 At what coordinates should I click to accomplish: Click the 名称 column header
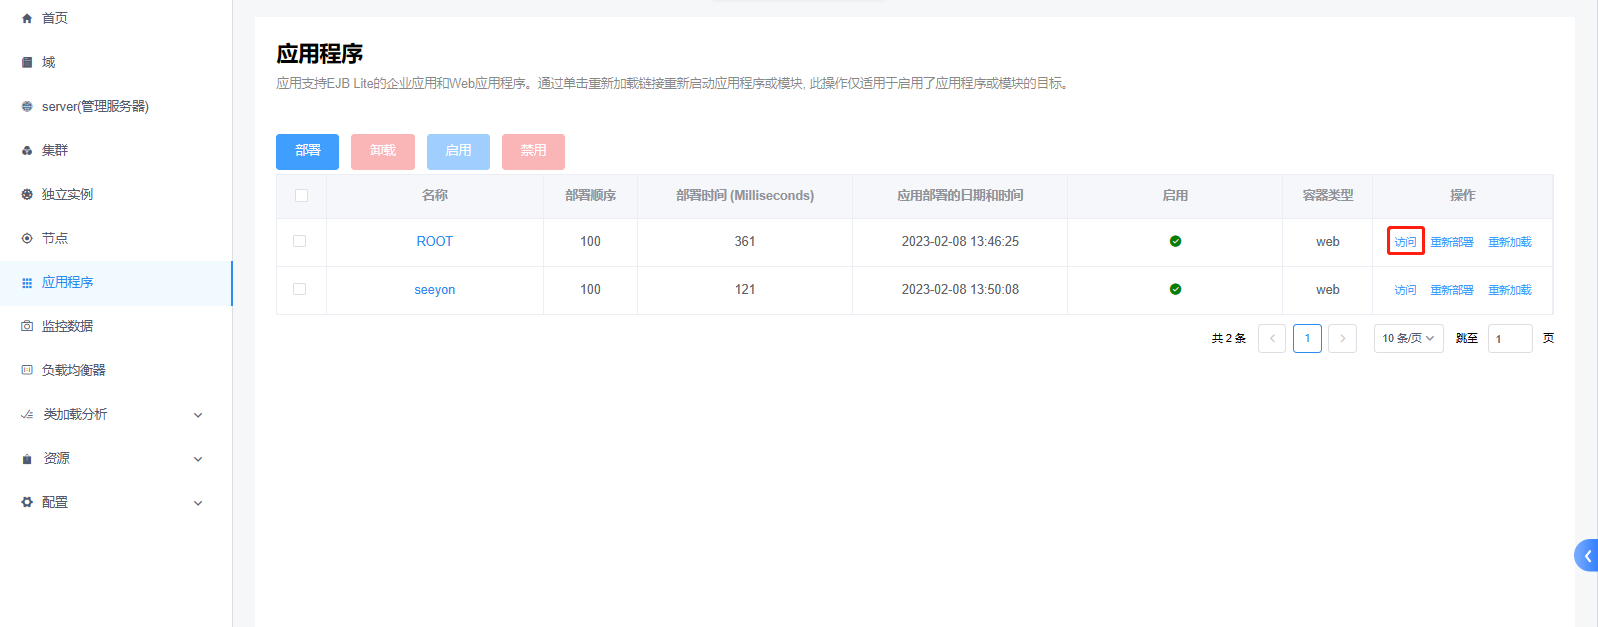coord(435,195)
